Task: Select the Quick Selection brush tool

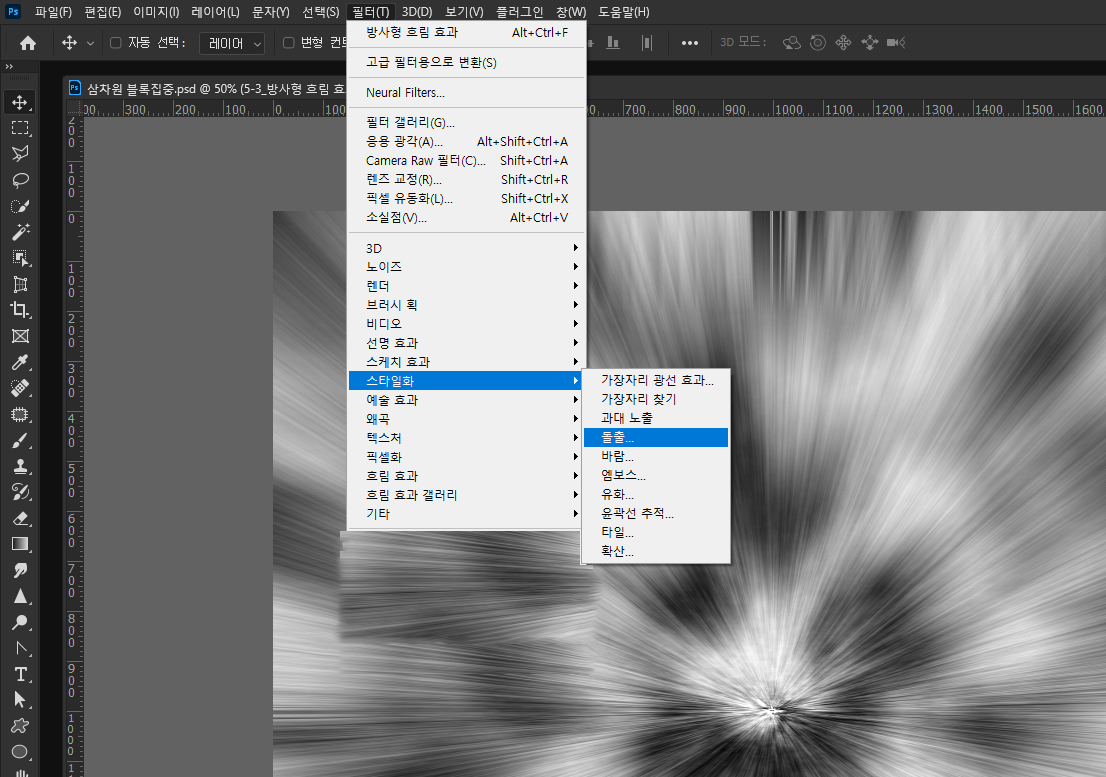Action: coord(20,206)
